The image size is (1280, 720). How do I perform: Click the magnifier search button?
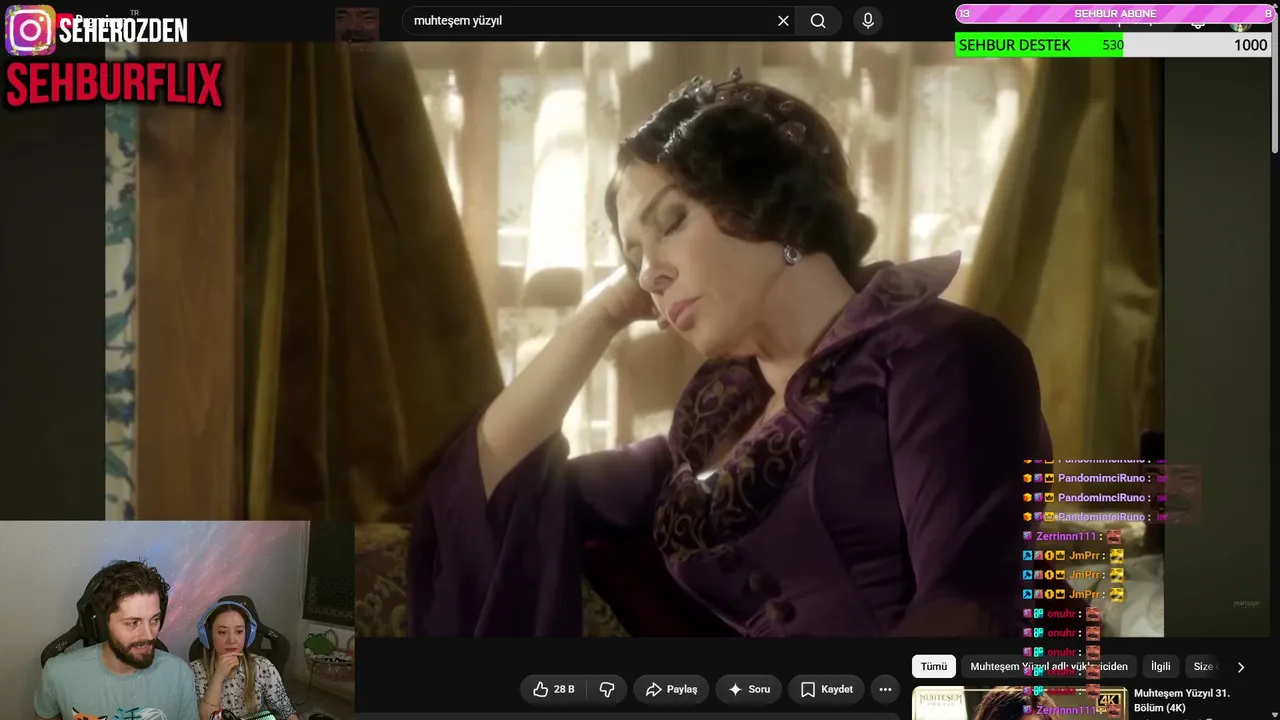(x=818, y=21)
